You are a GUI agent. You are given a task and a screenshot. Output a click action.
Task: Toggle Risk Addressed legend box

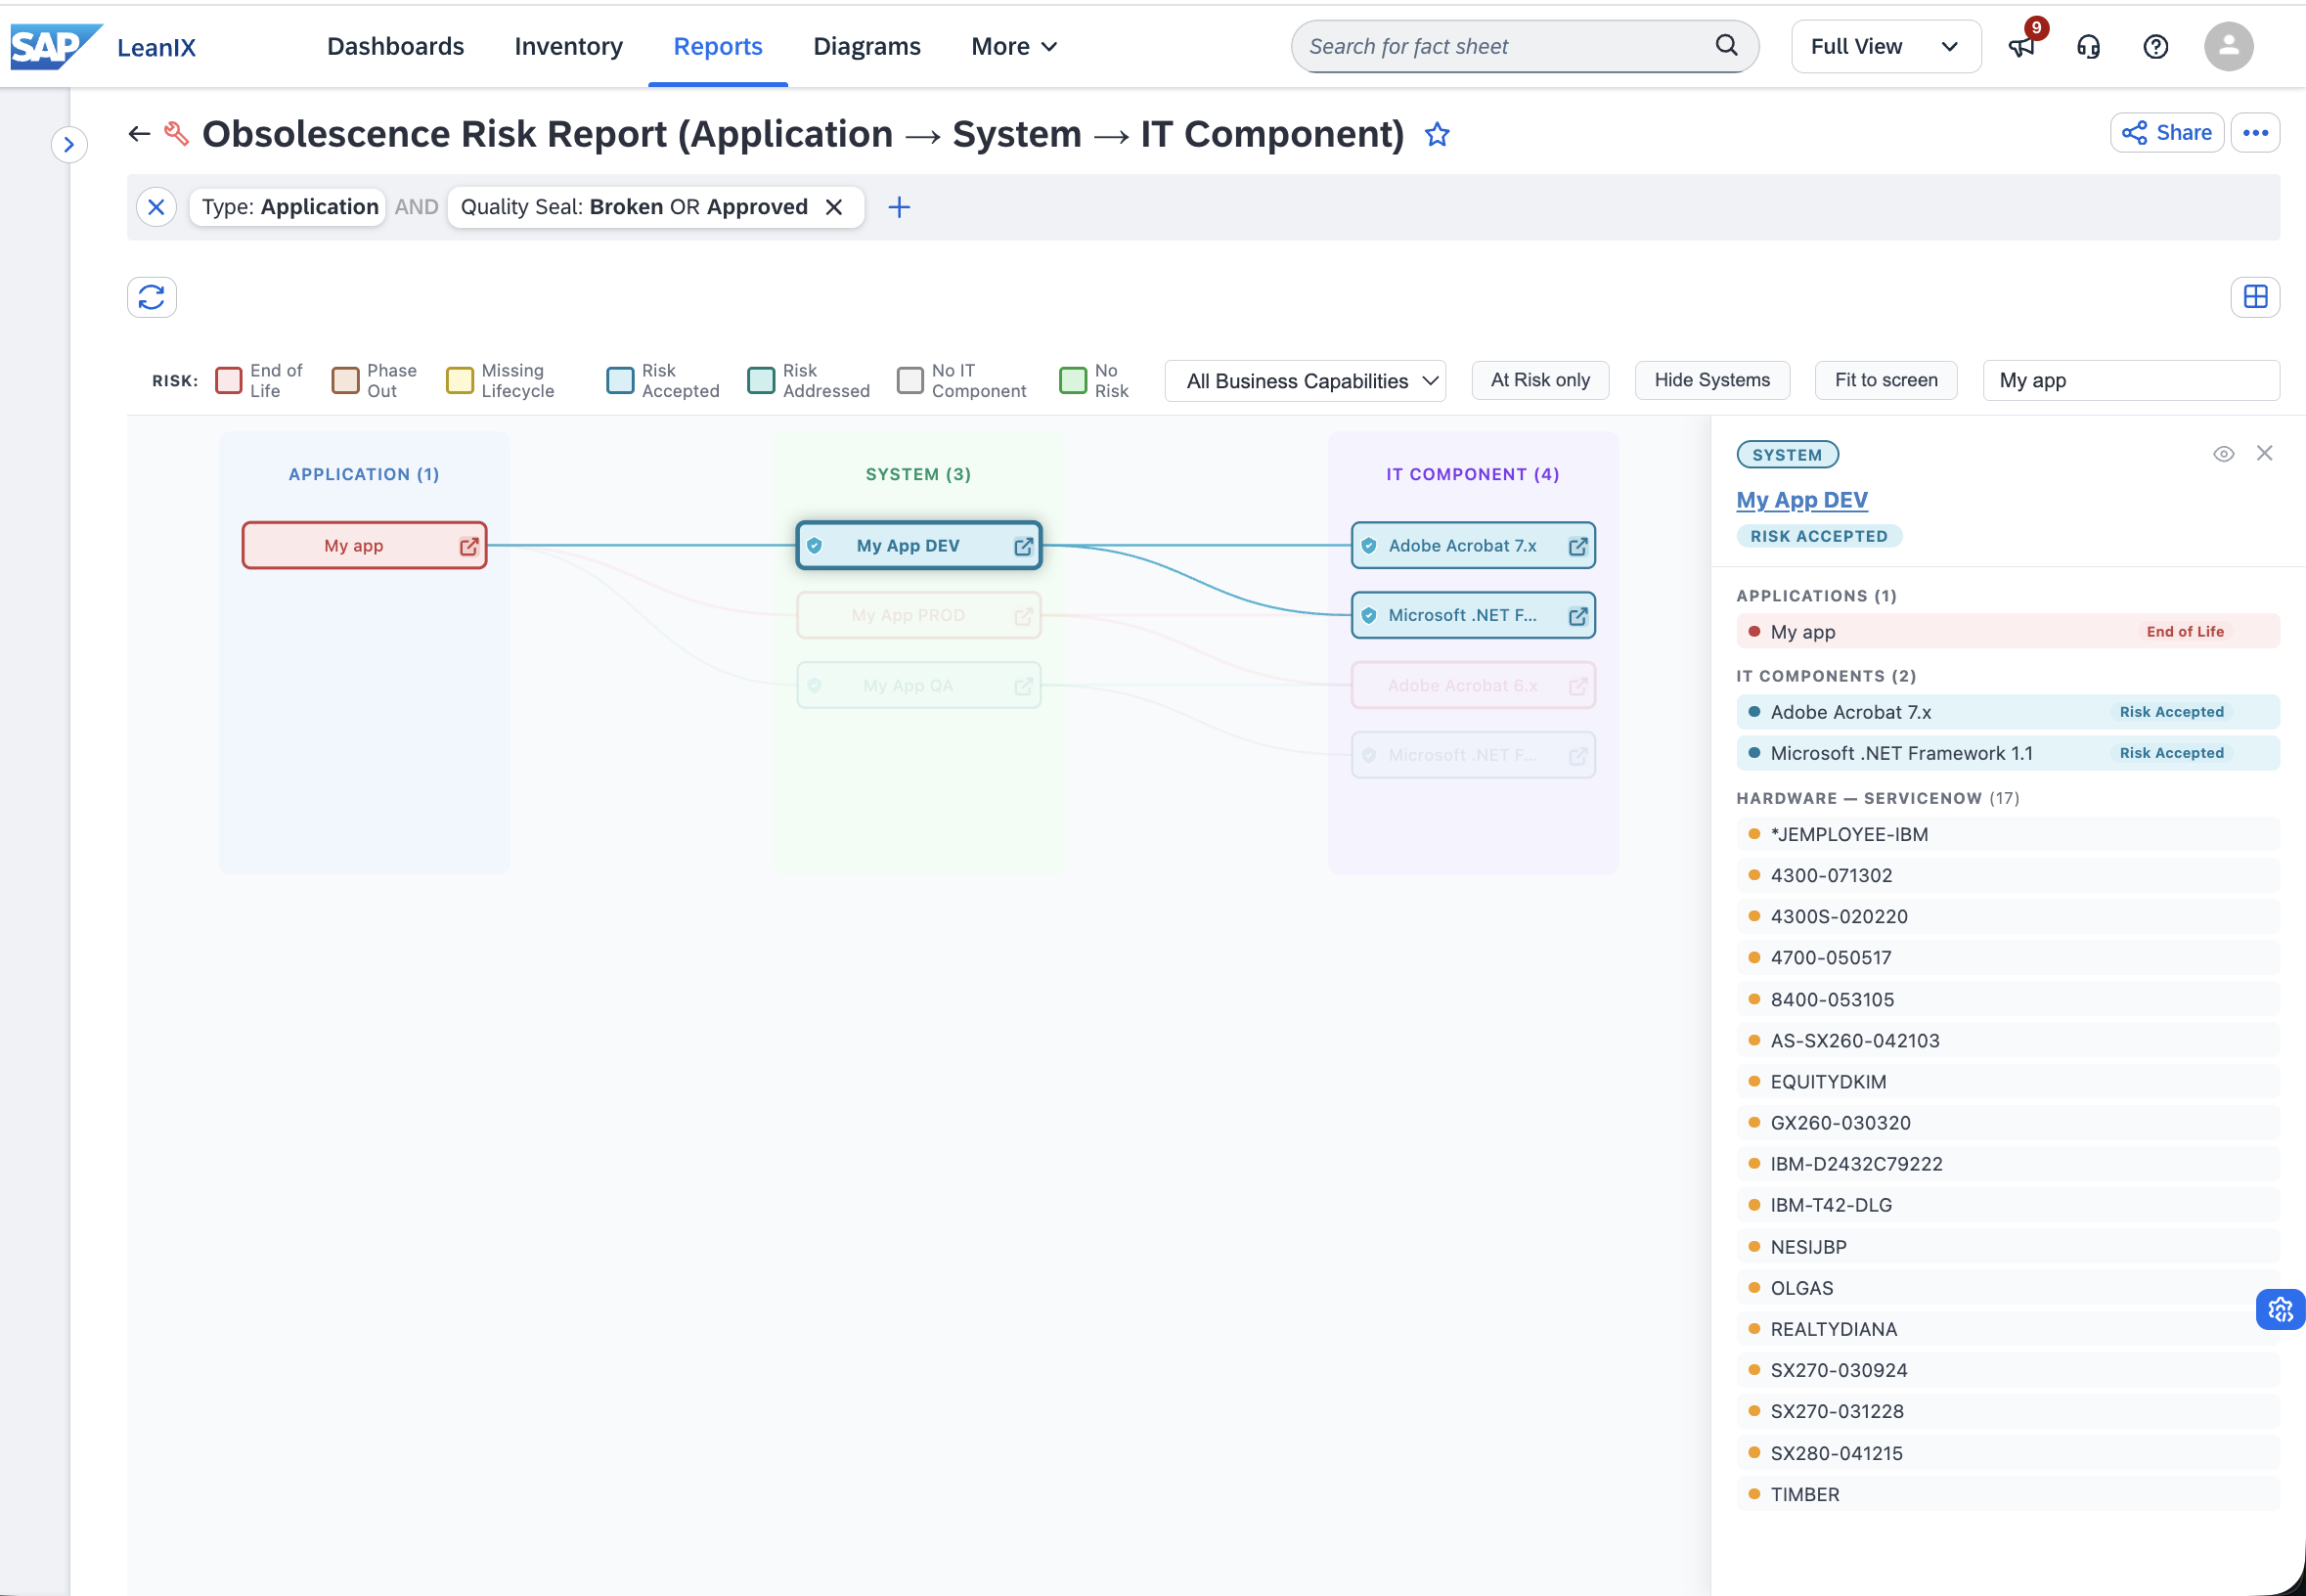(761, 381)
